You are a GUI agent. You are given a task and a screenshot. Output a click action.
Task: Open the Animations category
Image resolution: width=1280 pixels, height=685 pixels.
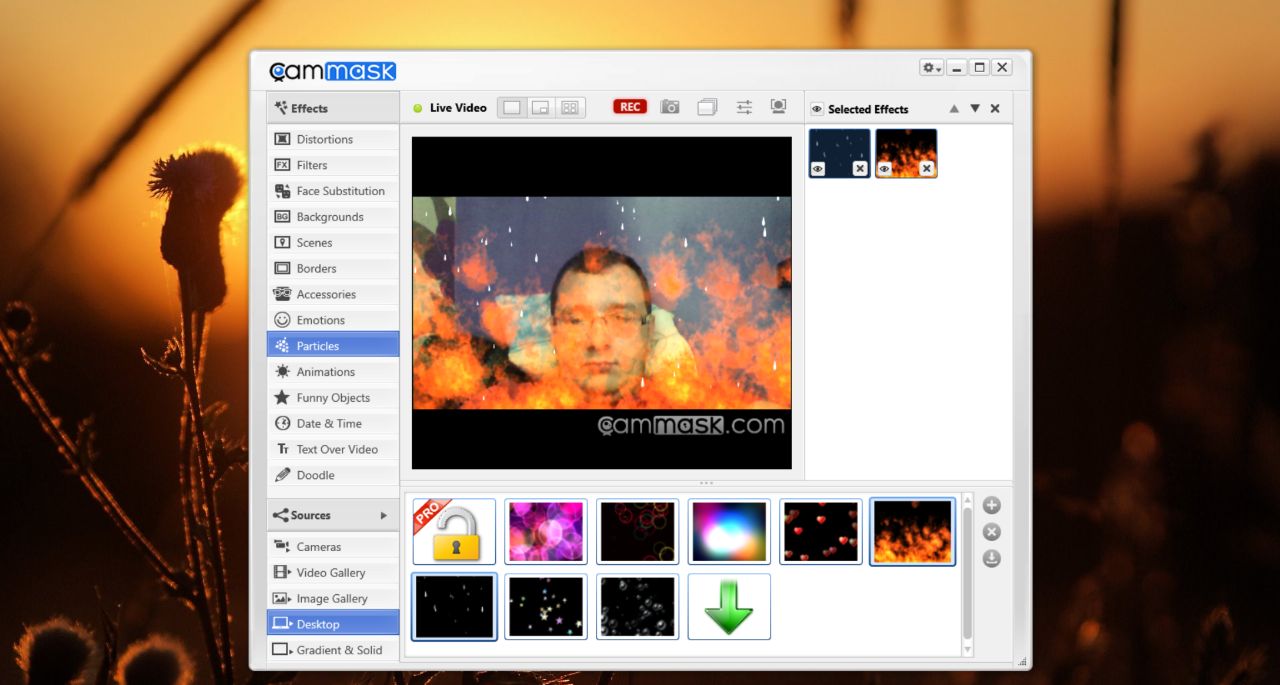point(333,372)
